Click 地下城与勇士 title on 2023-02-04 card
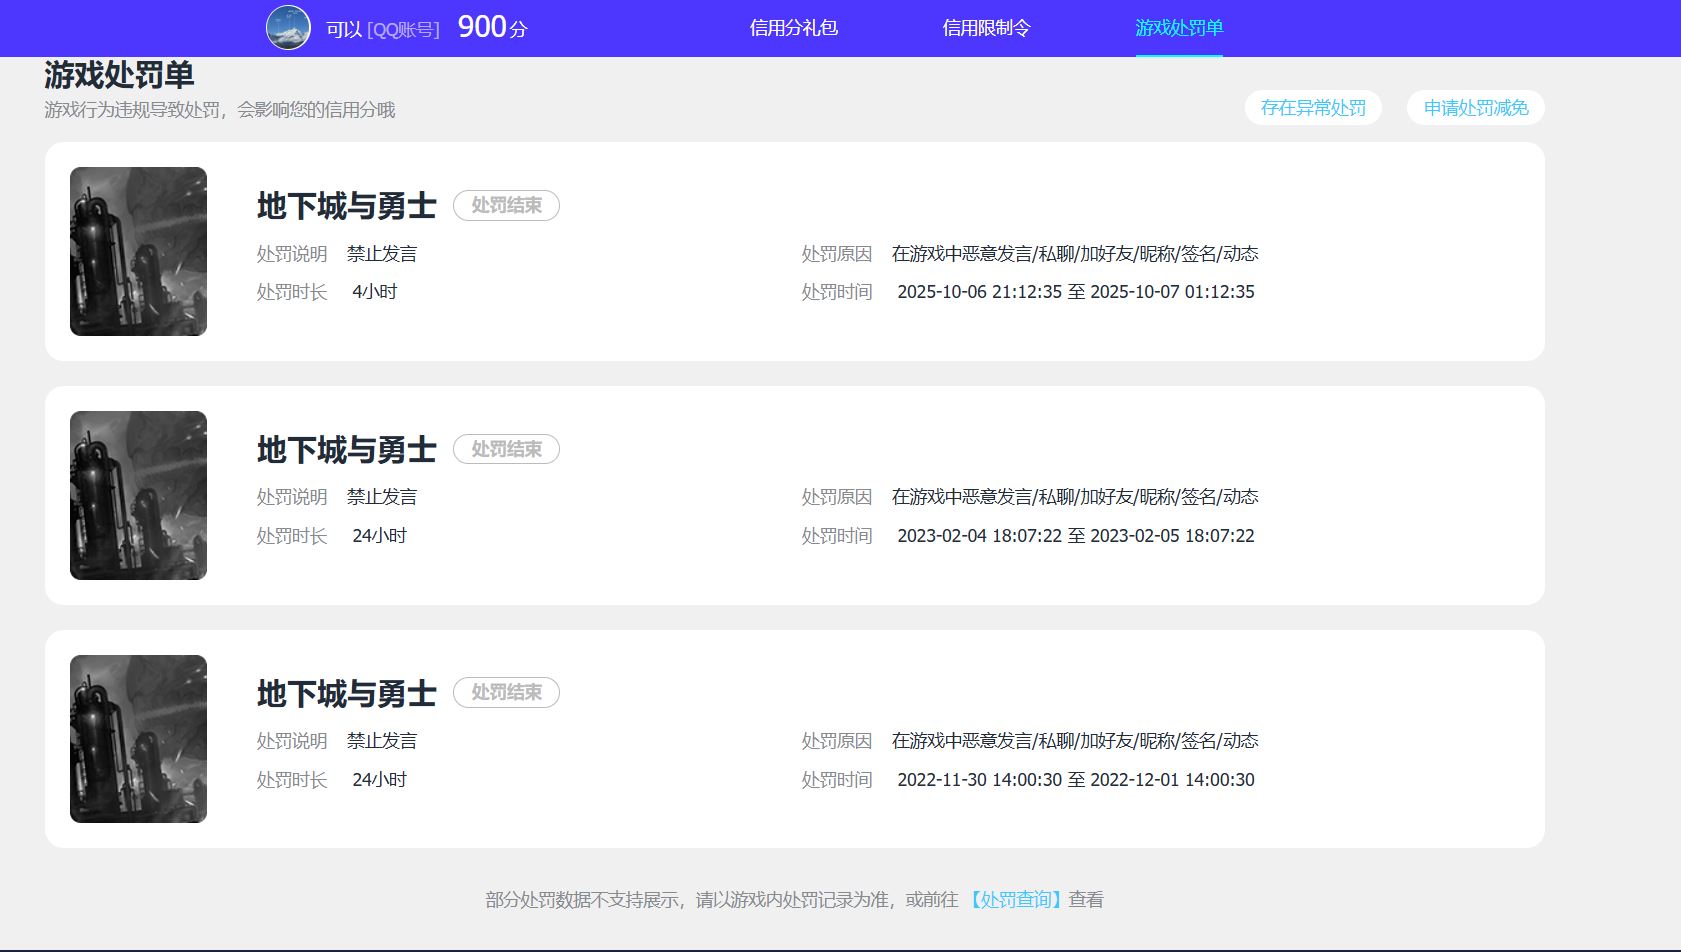Viewport: 1681px width, 952px height. pos(346,450)
